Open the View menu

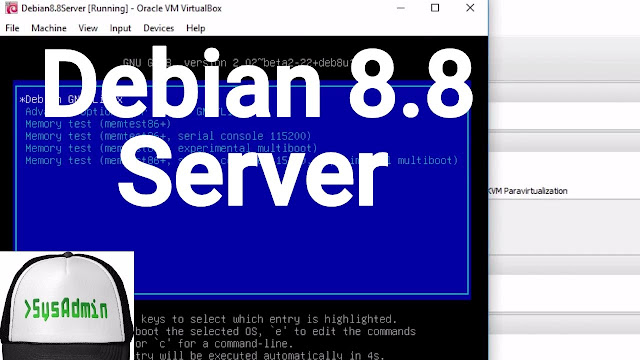pos(88,28)
